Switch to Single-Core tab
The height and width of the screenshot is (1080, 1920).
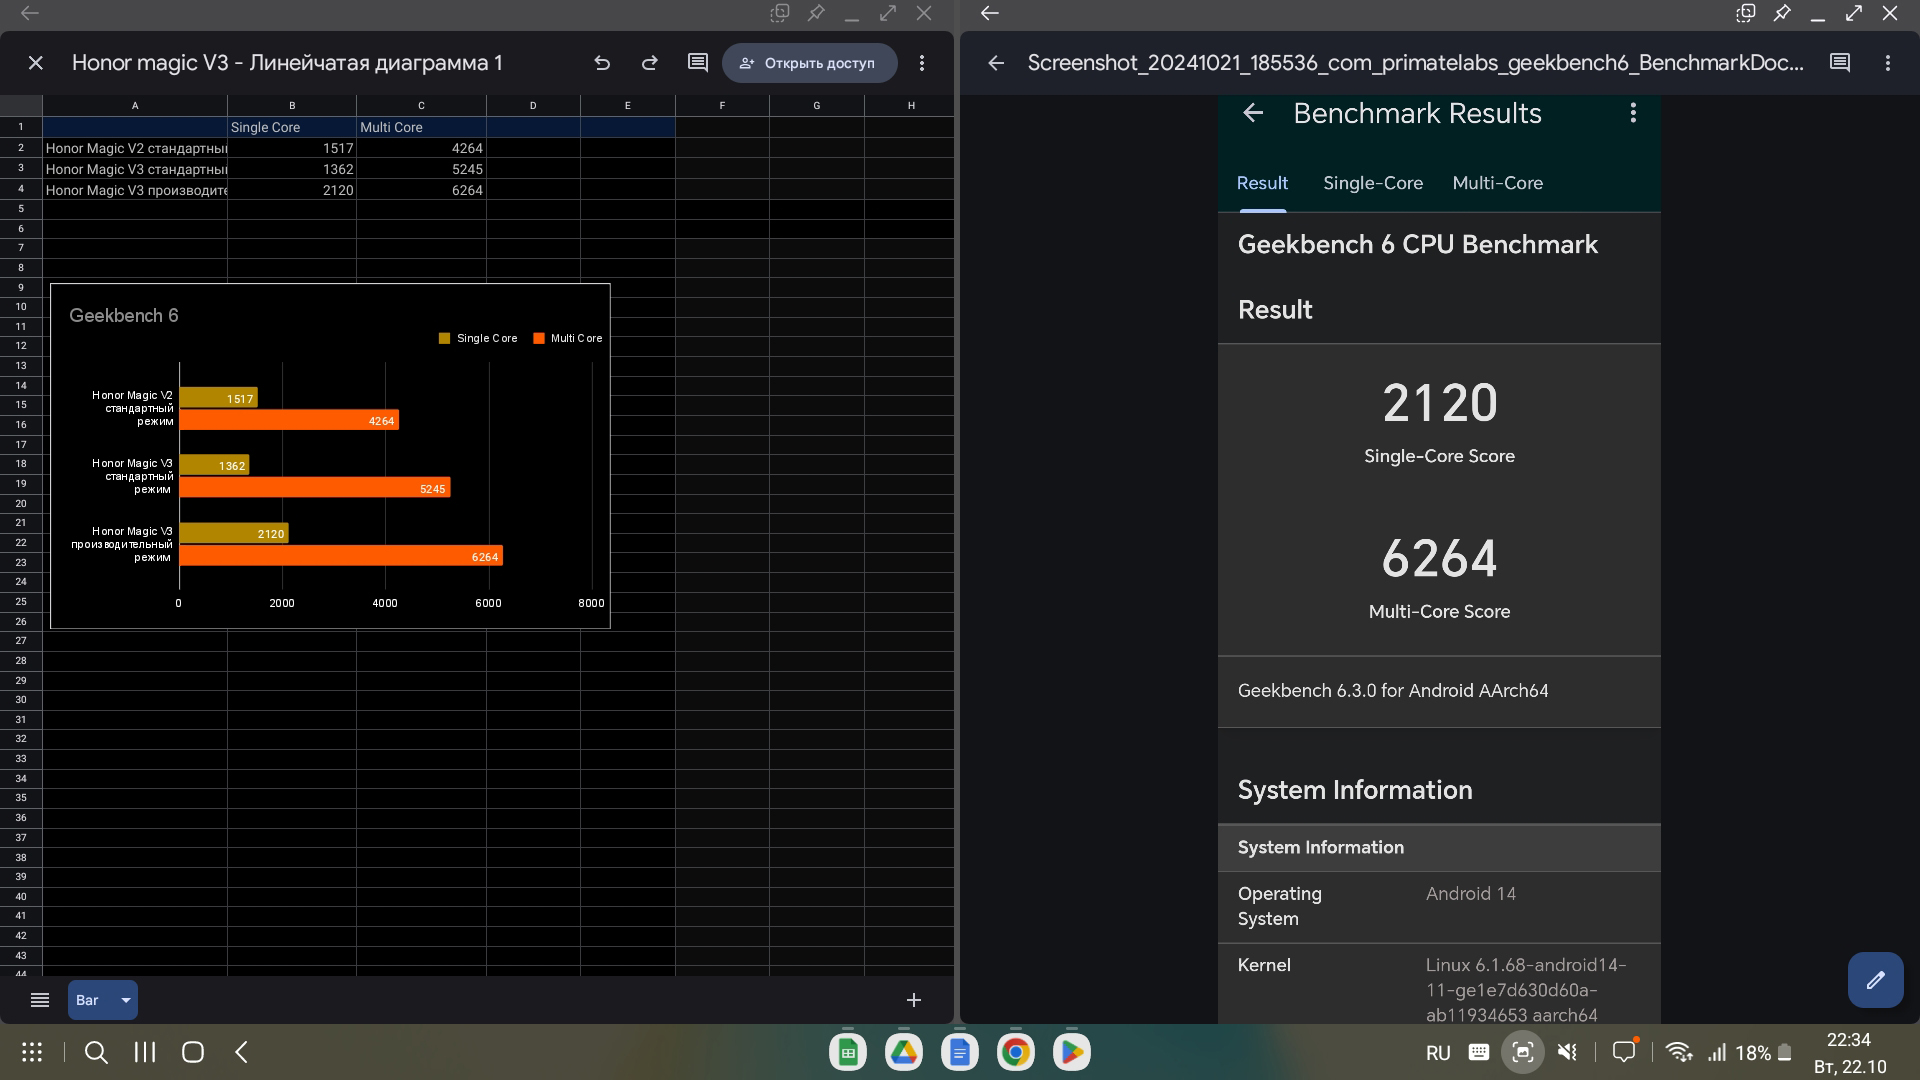[1373, 183]
